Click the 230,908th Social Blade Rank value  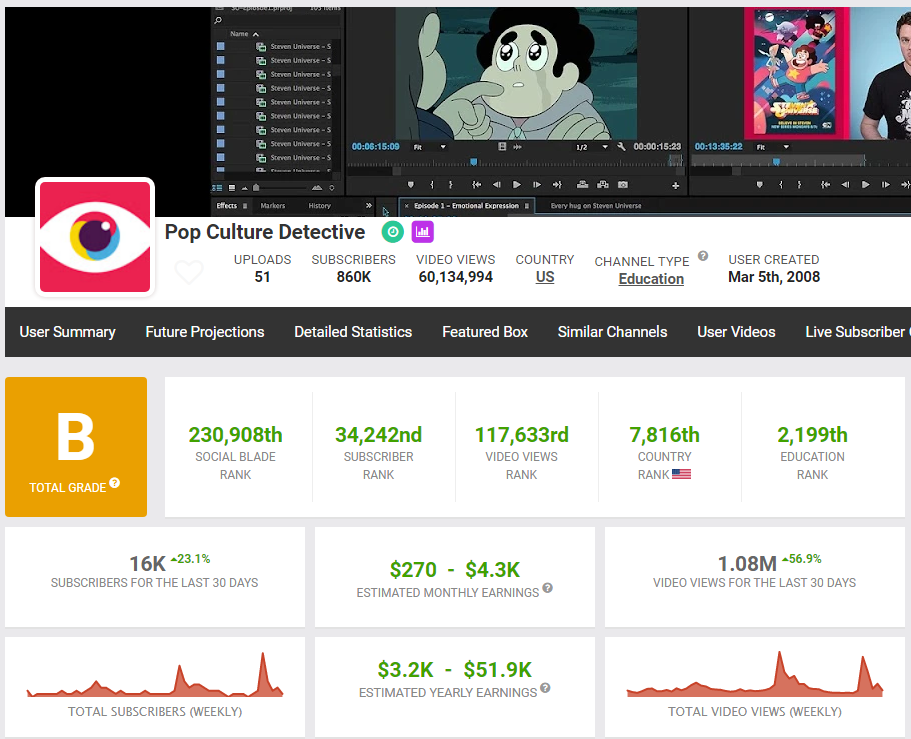[235, 435]
